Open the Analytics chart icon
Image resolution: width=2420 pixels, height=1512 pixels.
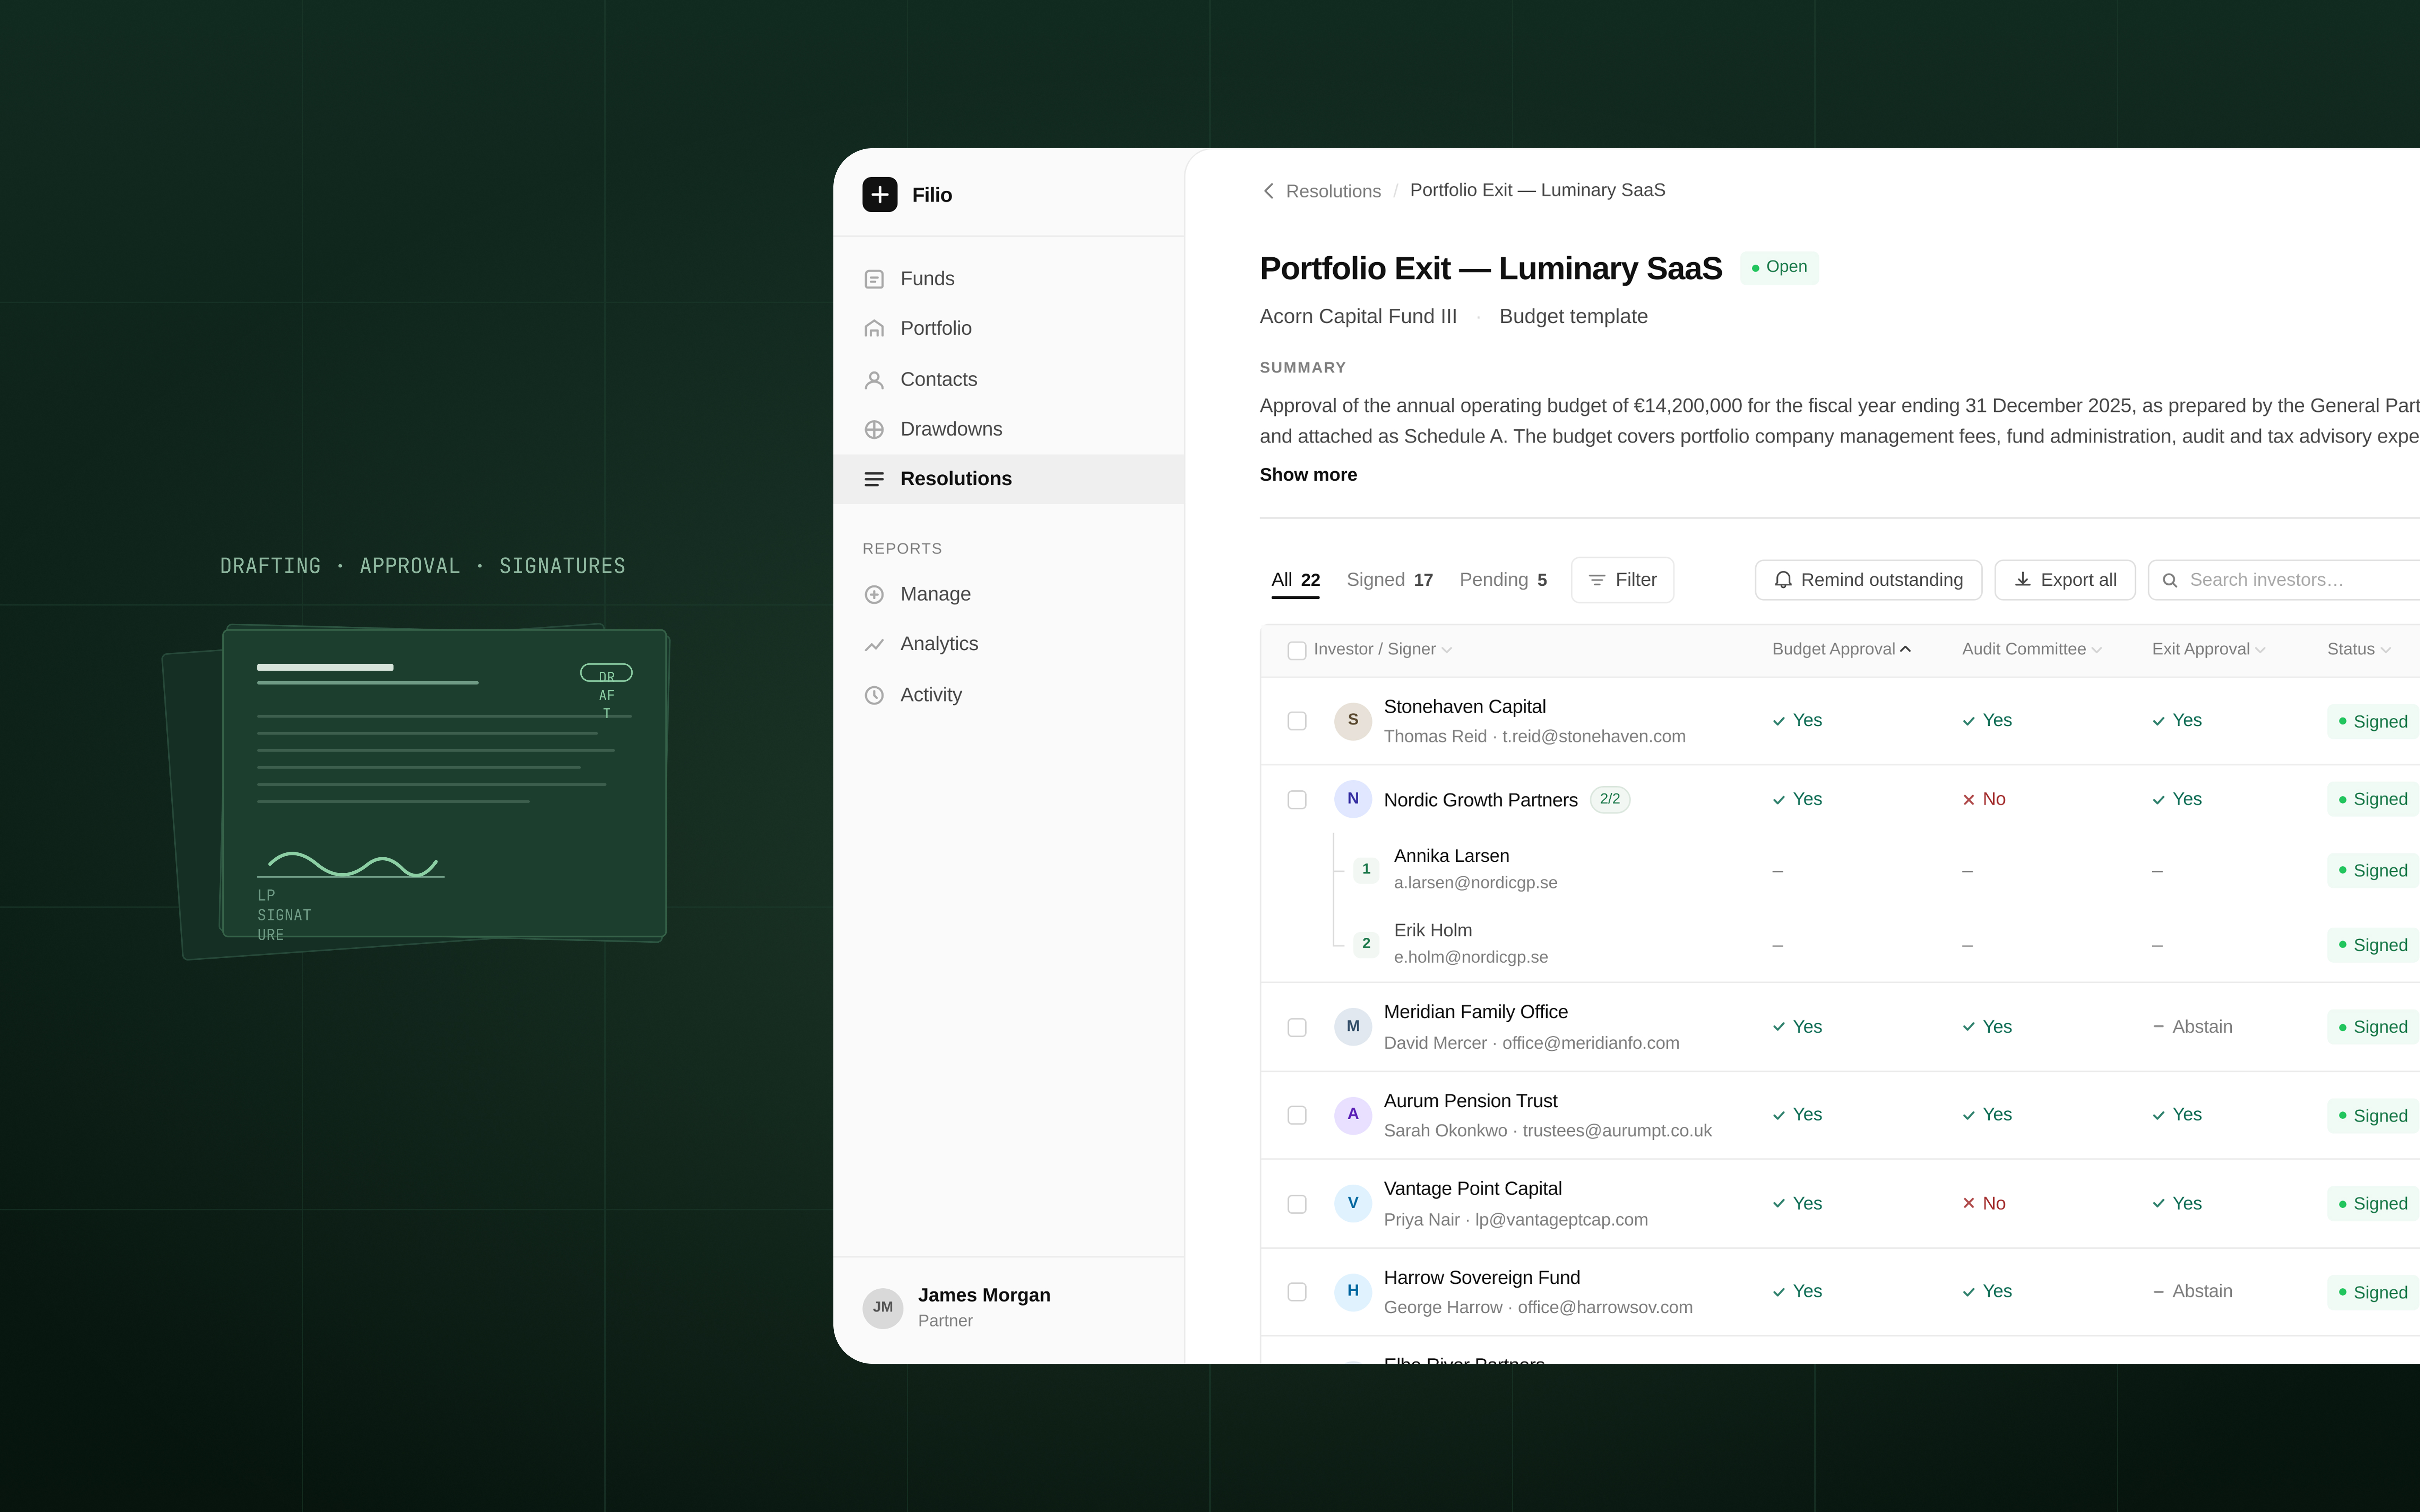click(873, 645)
